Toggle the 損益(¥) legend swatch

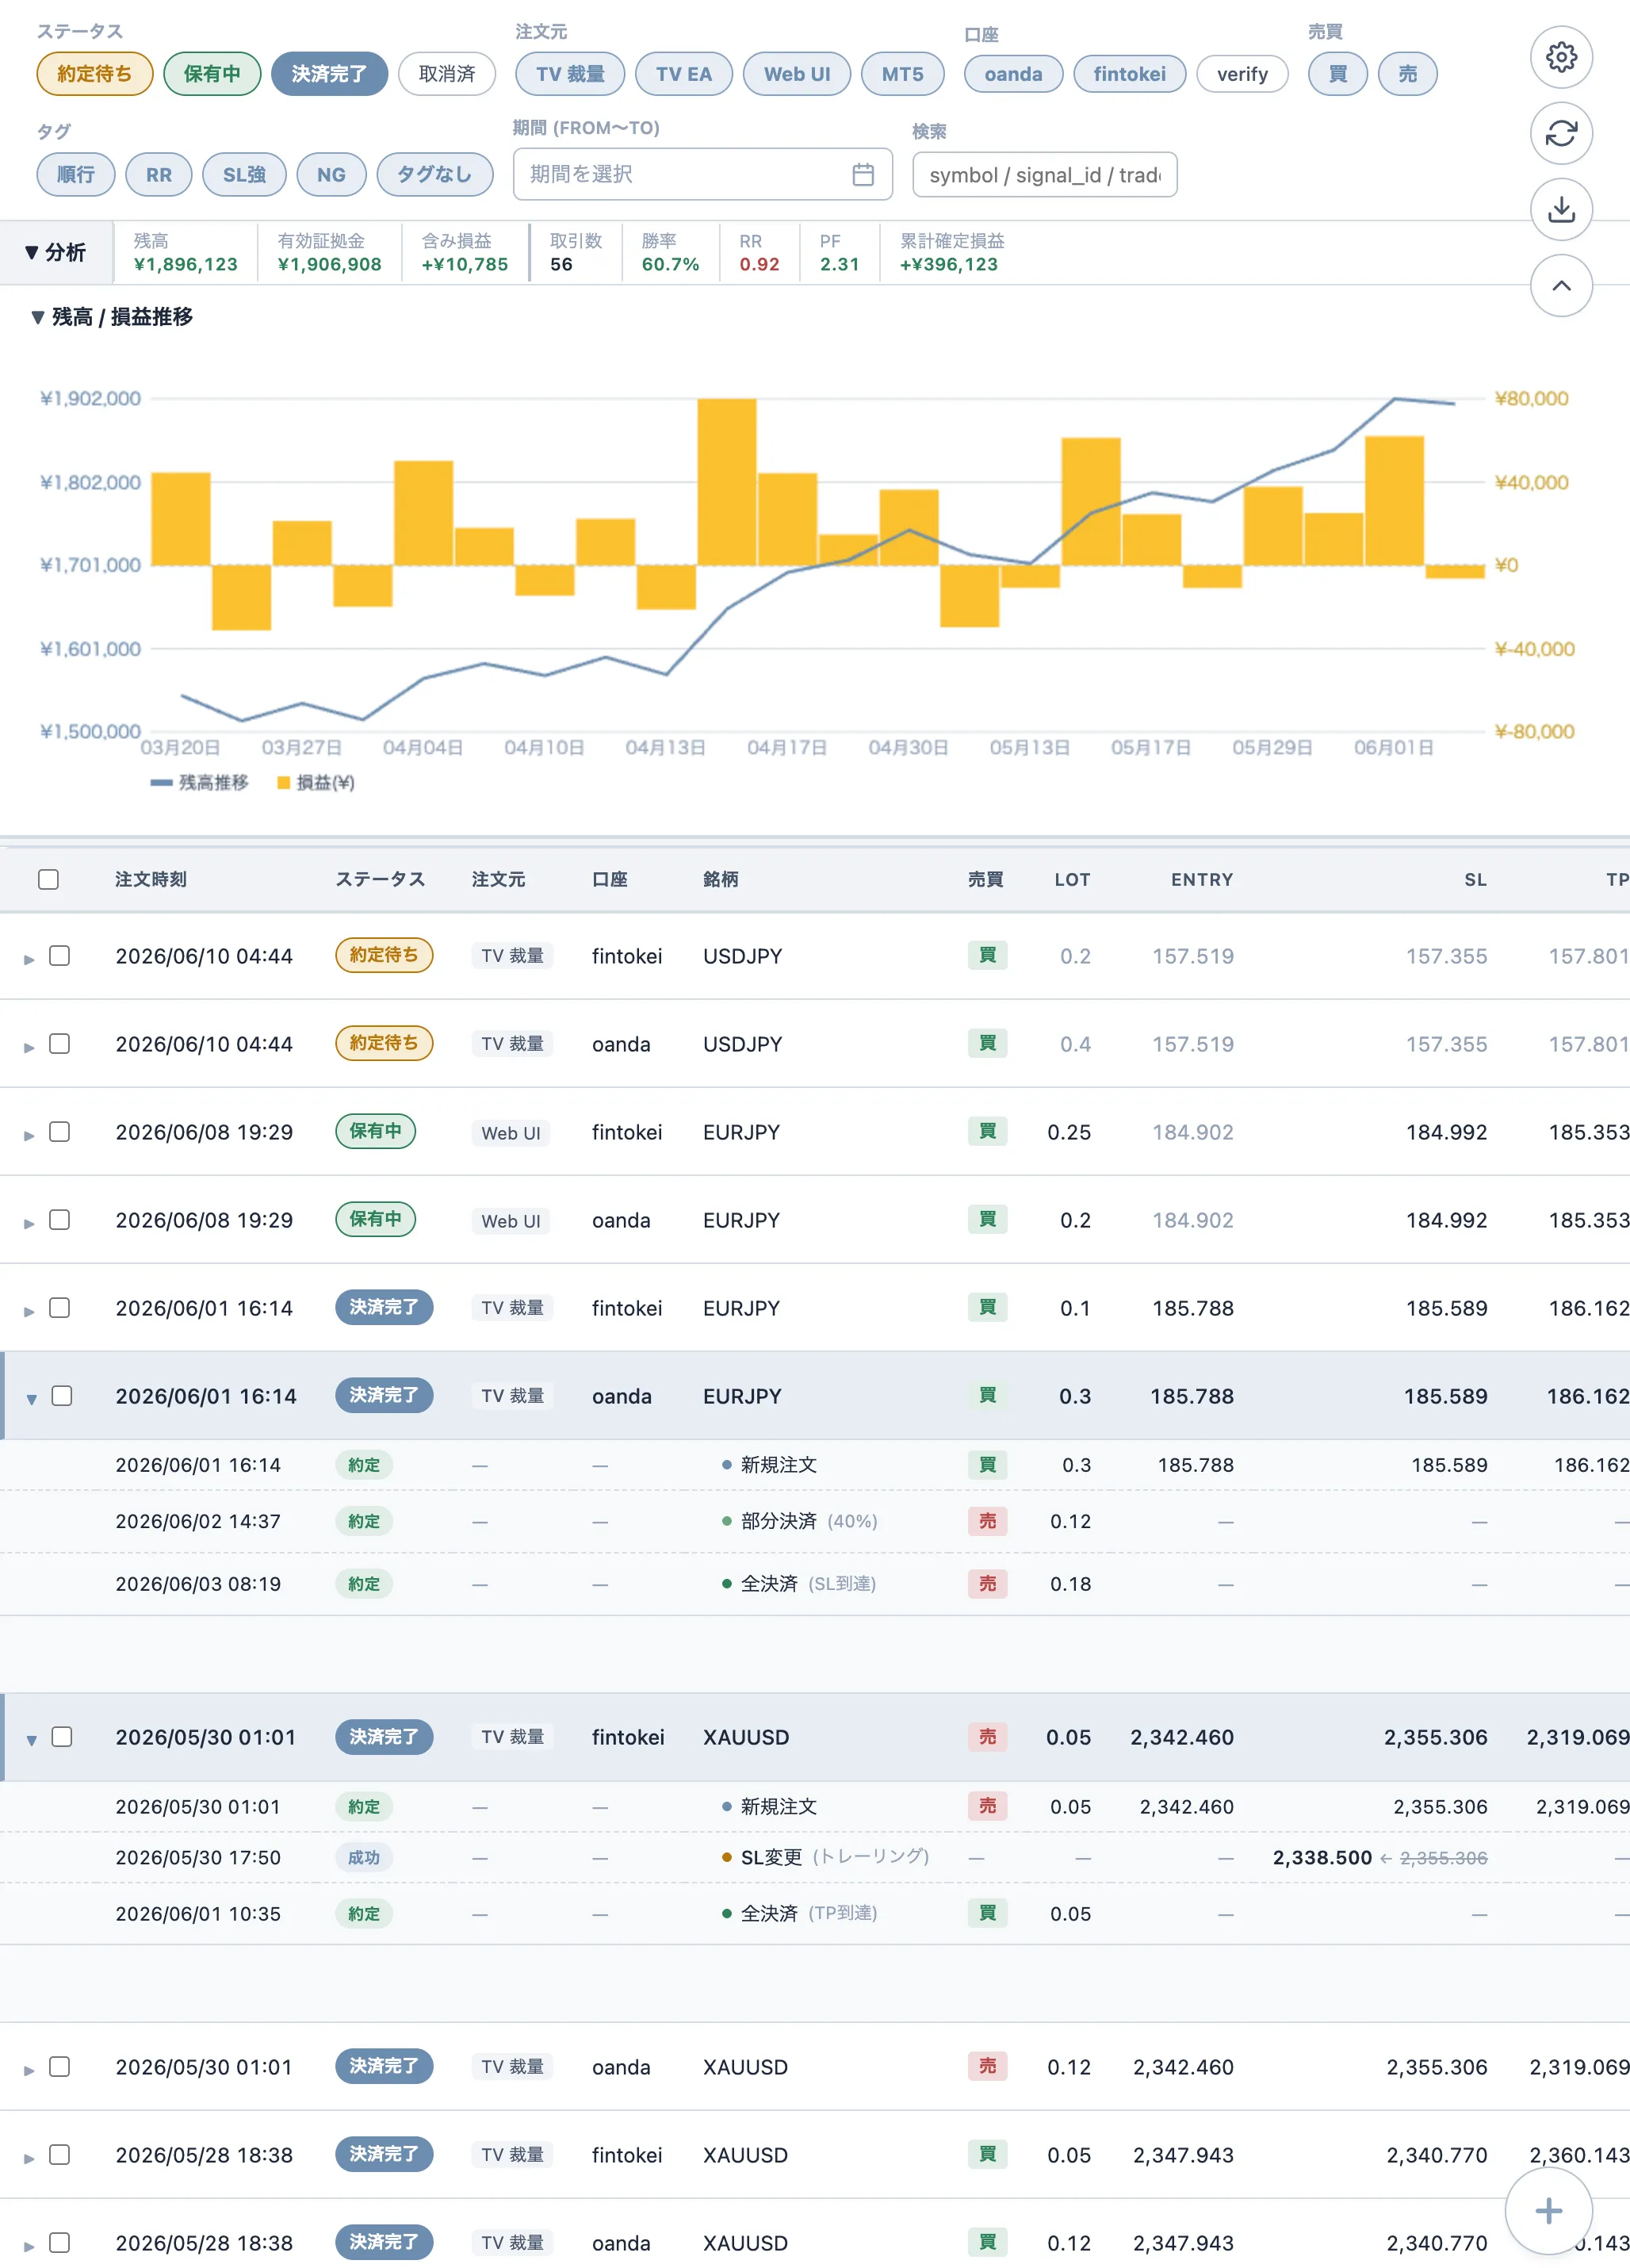point(284,782)
